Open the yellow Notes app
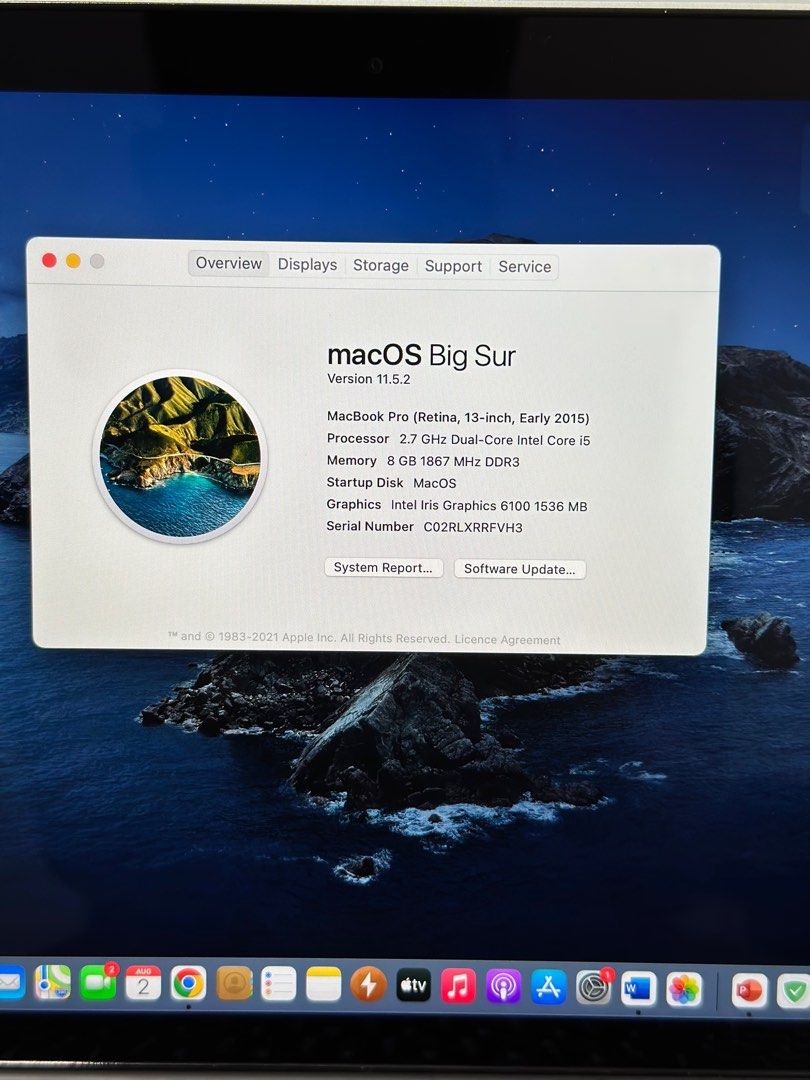The height and width of the screenshot is (1080, 810). click(x=323, y=985)
